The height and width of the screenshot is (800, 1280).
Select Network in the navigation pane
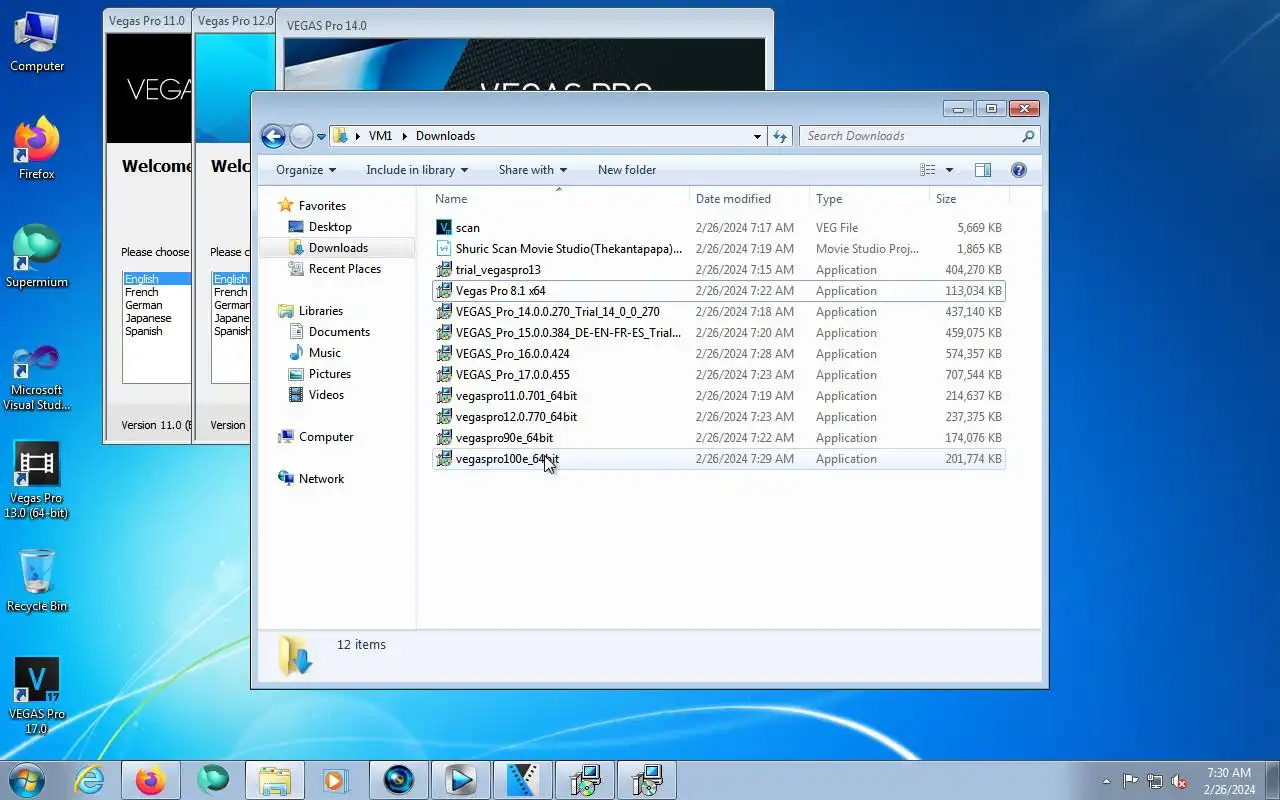pos(321,479)
